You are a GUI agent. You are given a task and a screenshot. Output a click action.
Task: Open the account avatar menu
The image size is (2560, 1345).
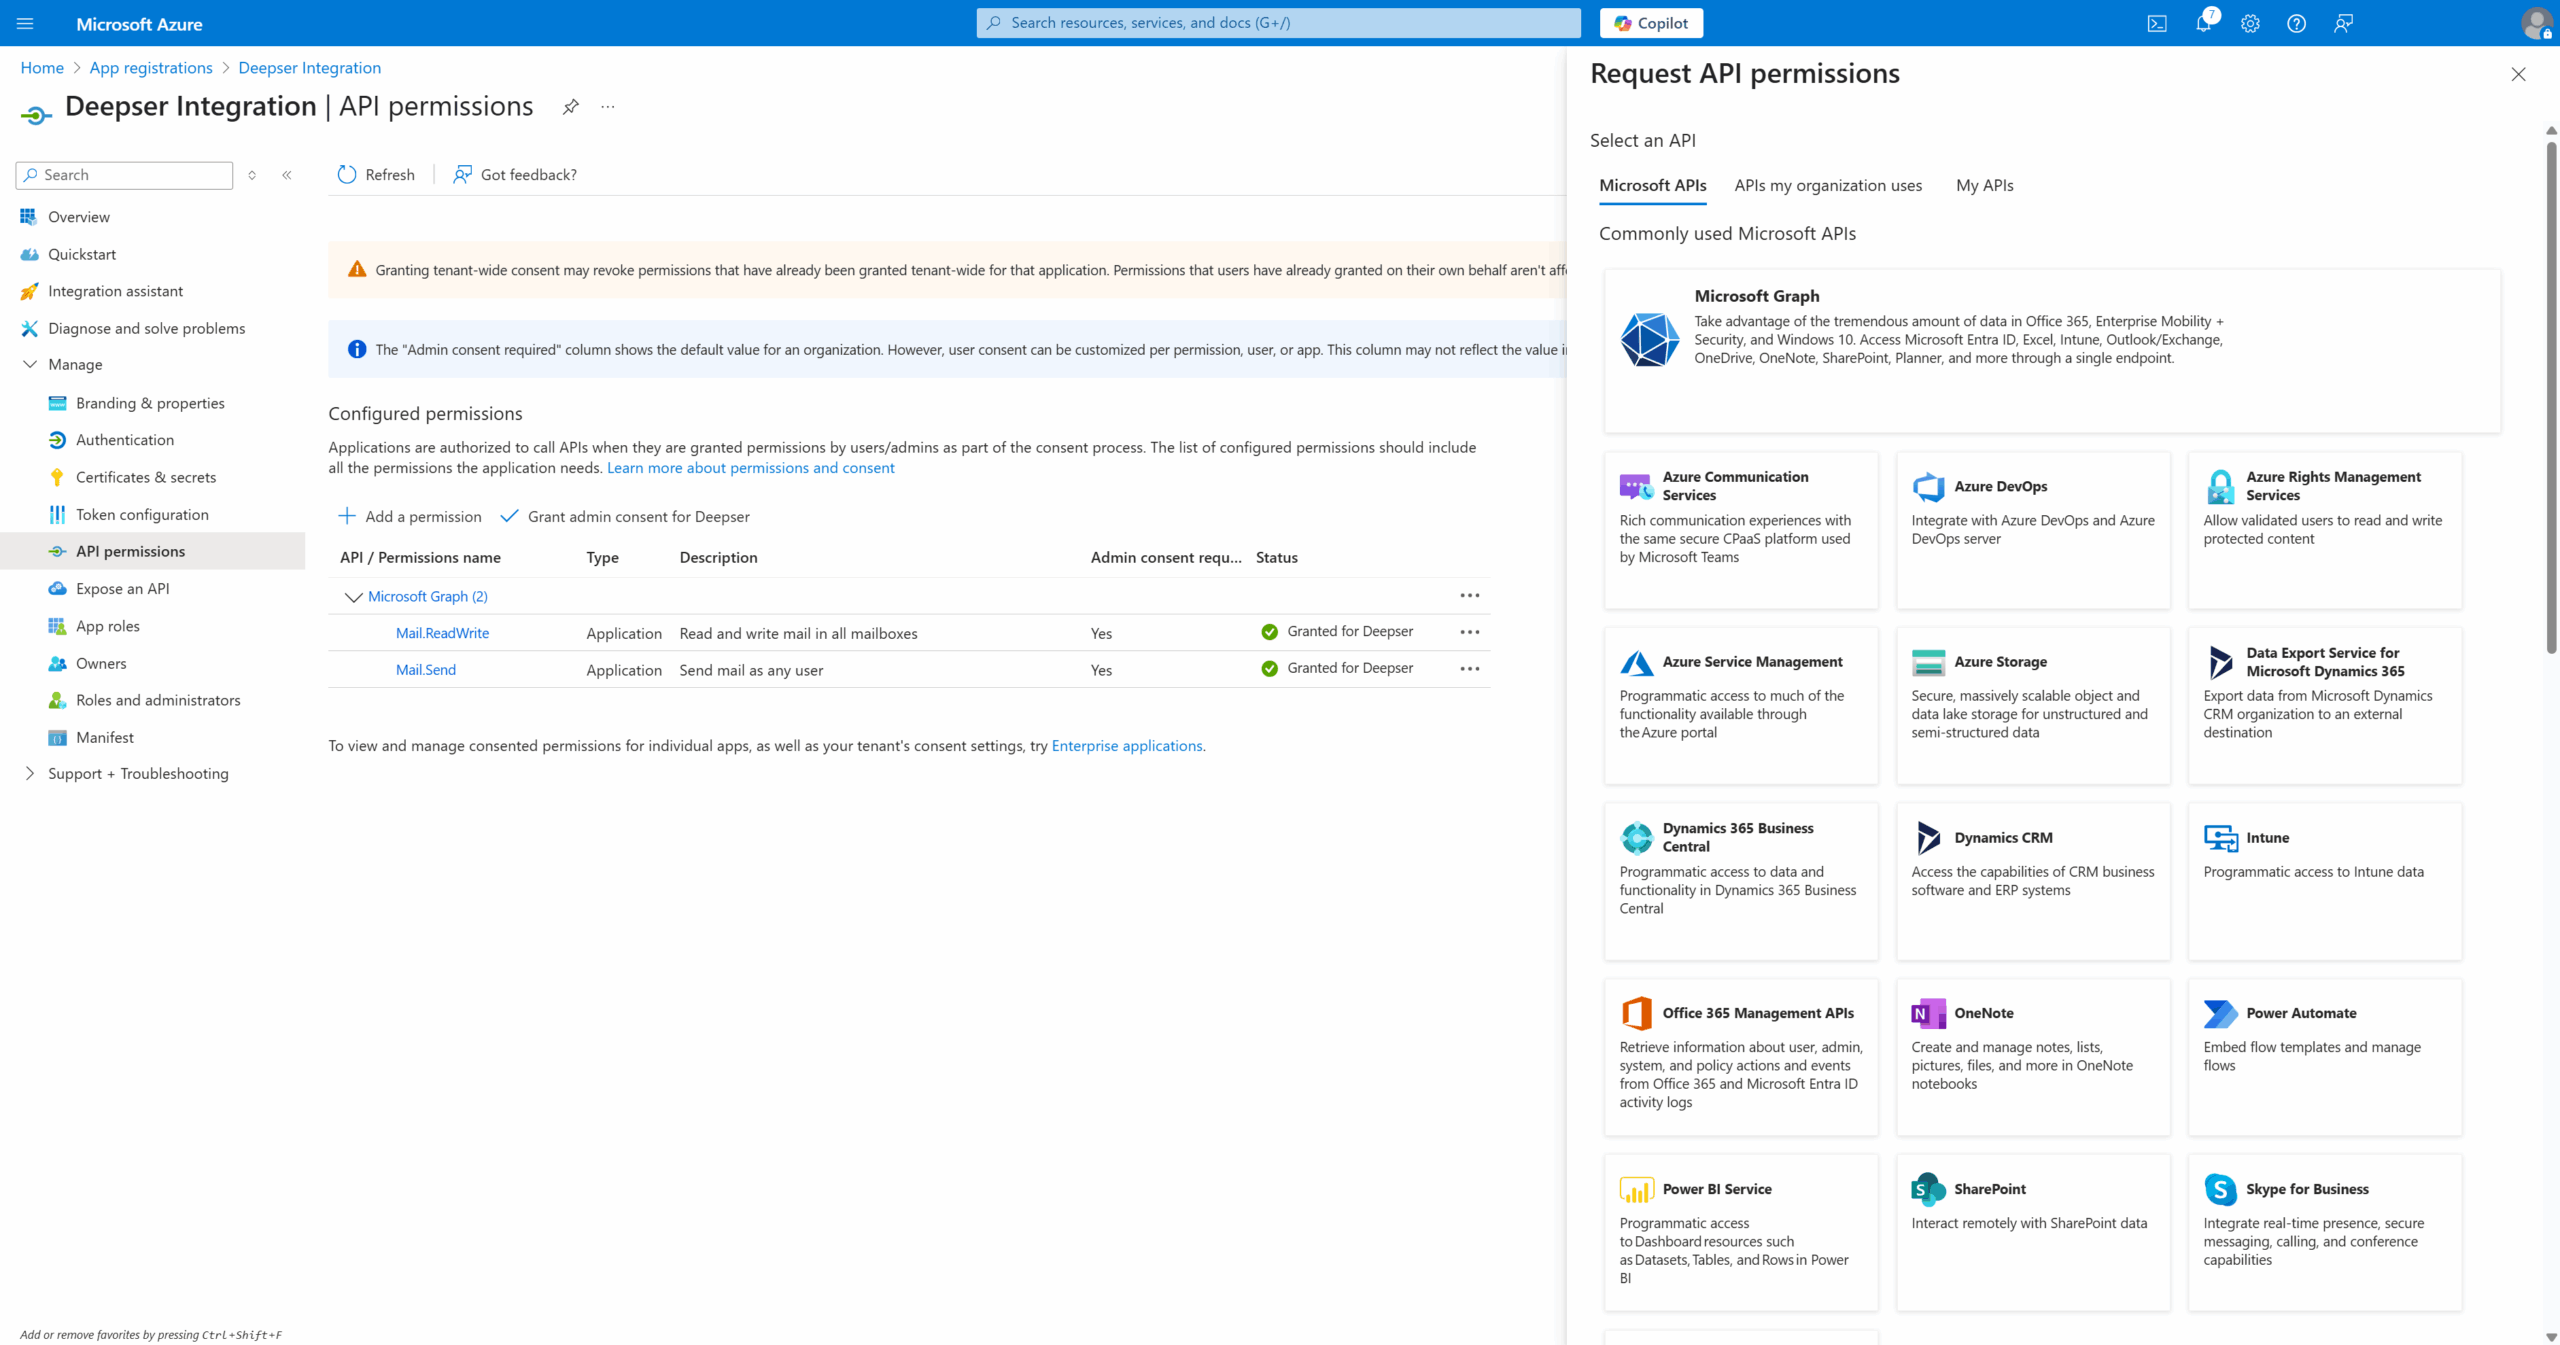click(2536, 23)
